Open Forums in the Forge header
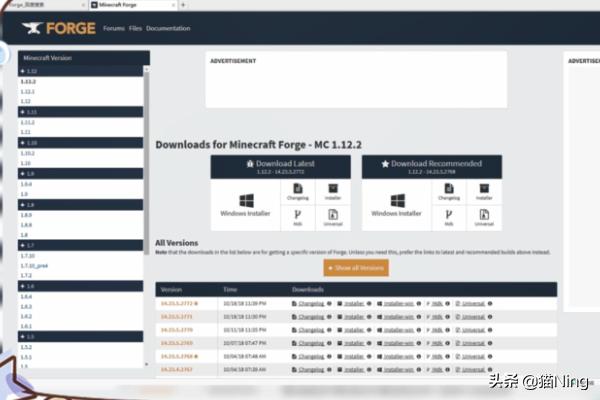This screenshot has width=600, height=400. point(114,28)
